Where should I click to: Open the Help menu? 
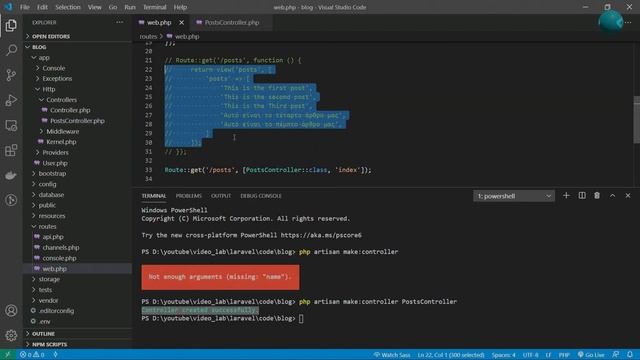[x=180, y=7]
